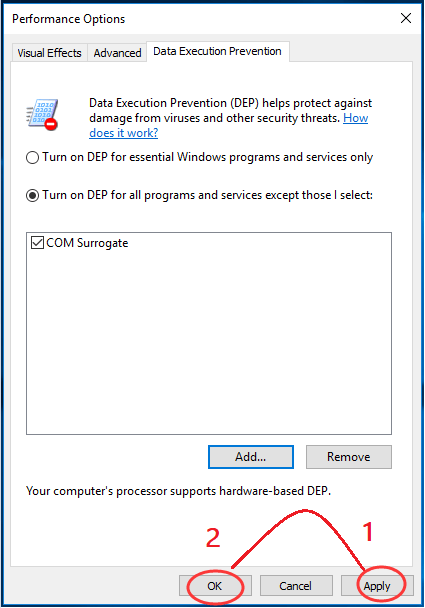Screen dimensions: 425x608
Task: Click the Remove button
Action: click(x=349, y=457)
